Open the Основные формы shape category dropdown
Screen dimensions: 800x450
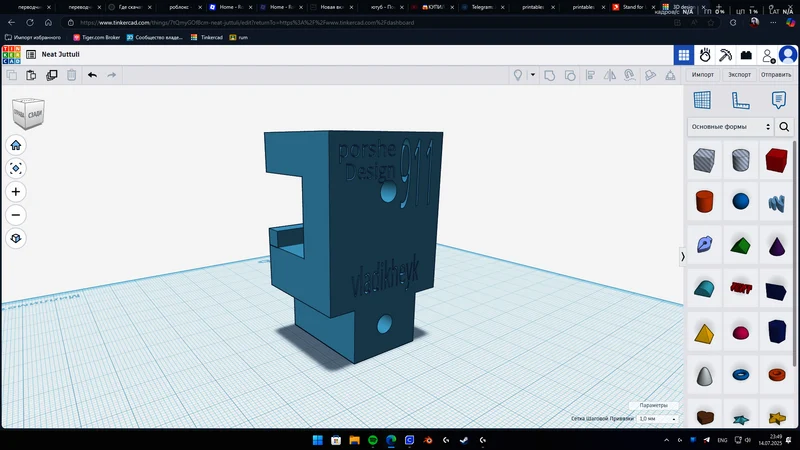tap(731, 127)
